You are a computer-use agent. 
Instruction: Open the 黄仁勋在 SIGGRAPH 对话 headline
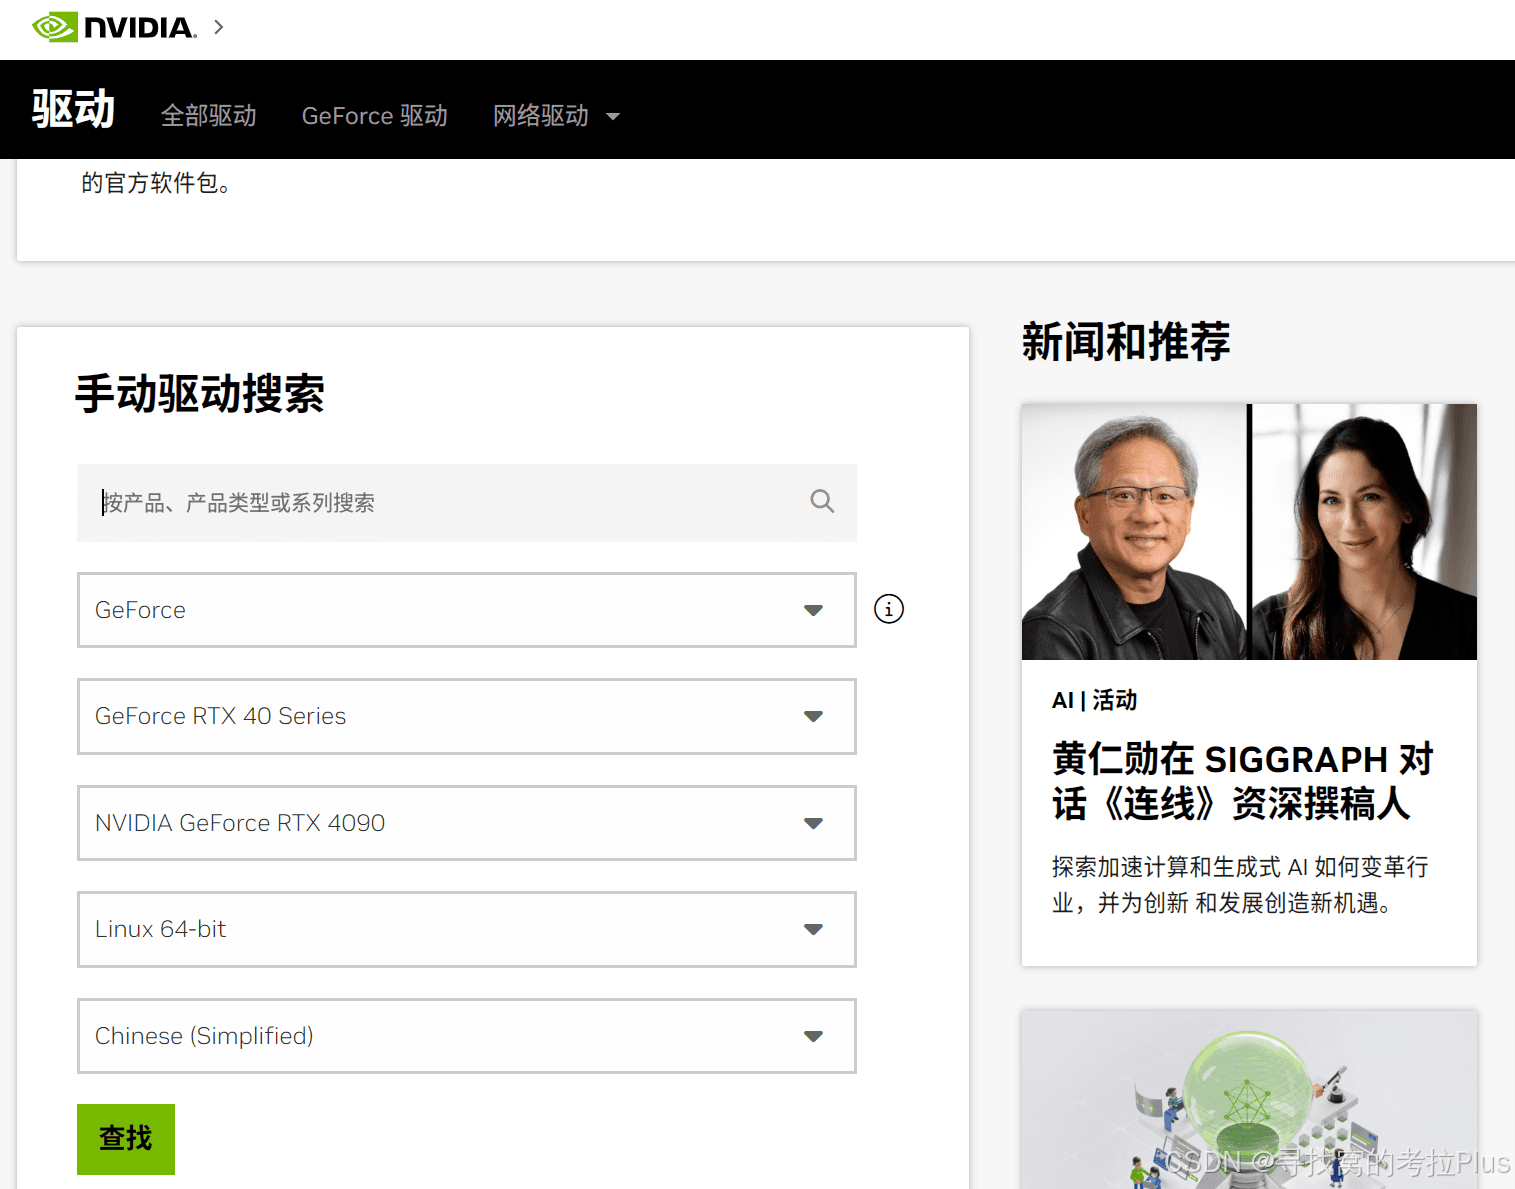click(1243, 781)
